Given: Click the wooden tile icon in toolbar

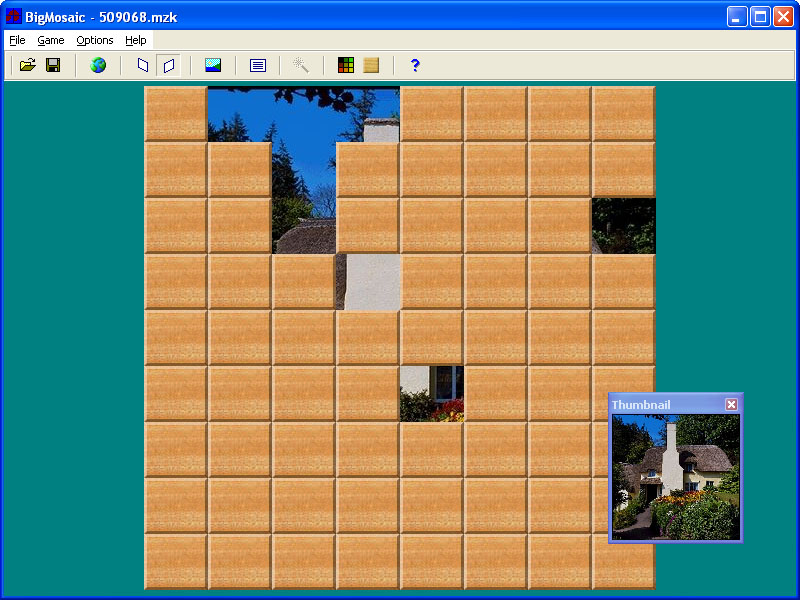Looking at the screenshot, I should tap(371, 65).
